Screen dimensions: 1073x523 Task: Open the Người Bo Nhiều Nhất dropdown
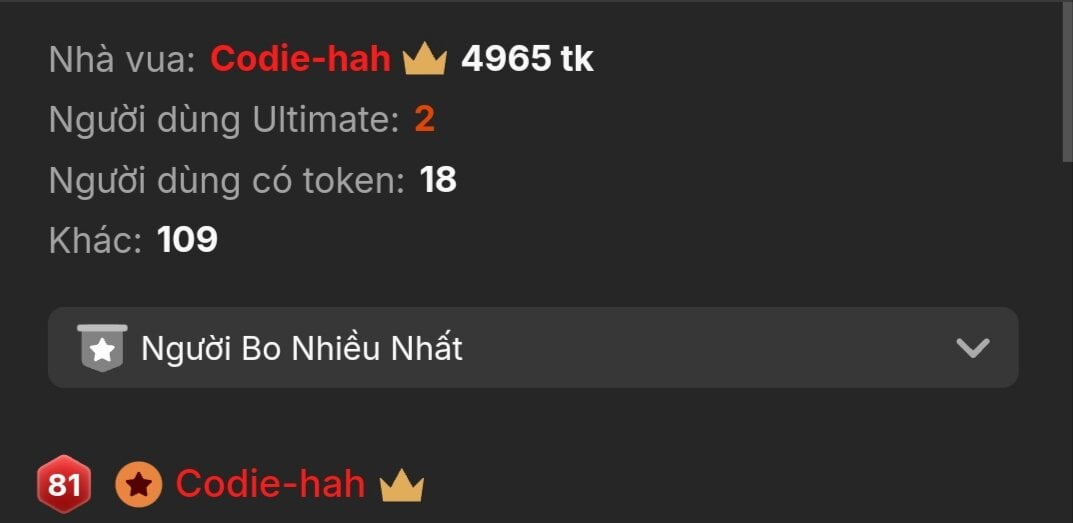click(533, 347)
